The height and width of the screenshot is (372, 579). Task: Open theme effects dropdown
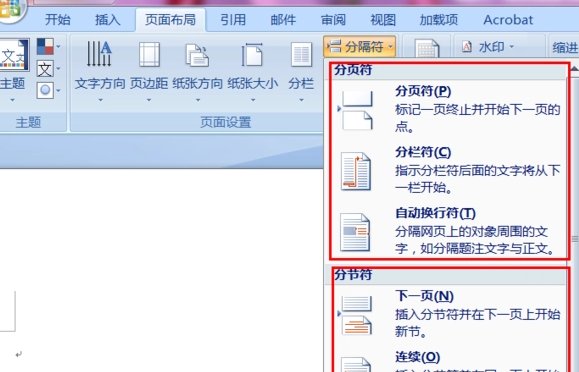pos(49,91)
